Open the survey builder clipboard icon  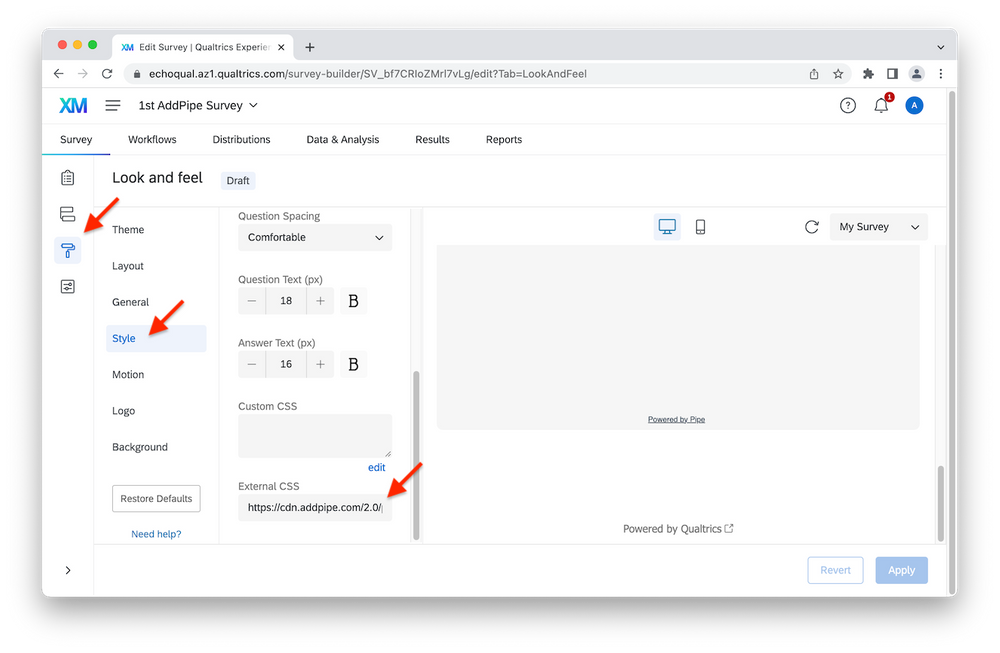tap(67, 177)
